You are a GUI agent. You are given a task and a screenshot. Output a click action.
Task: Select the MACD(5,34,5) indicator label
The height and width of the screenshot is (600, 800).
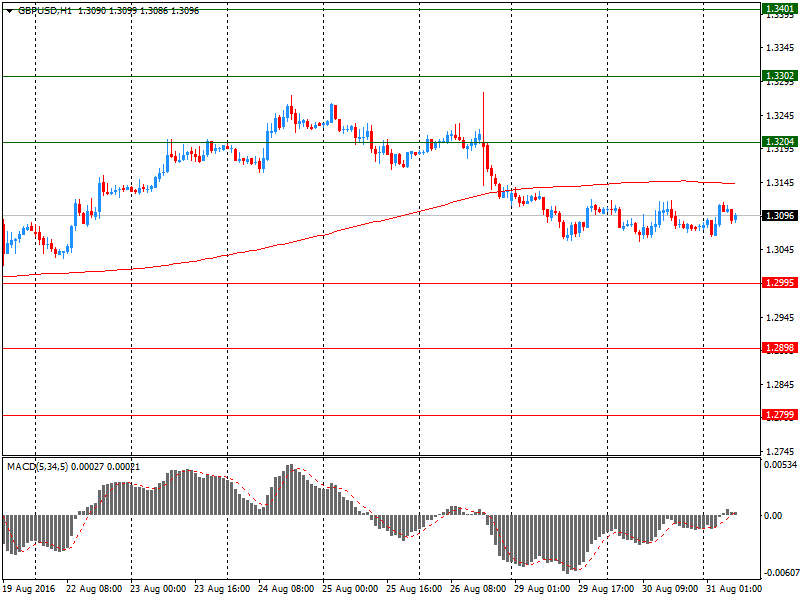(38, 466)
